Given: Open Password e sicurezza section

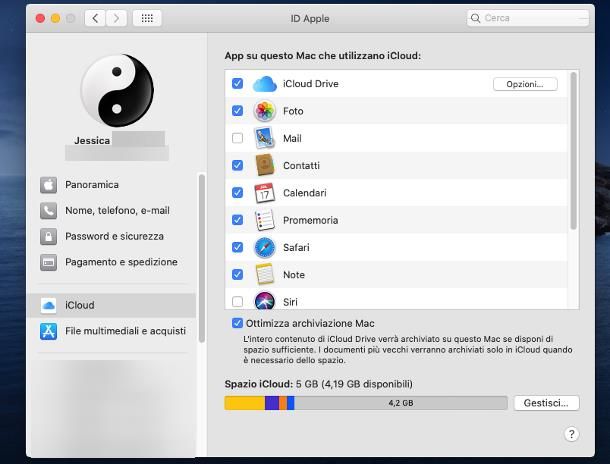Looking at the screenshot, I should [111, 236].
